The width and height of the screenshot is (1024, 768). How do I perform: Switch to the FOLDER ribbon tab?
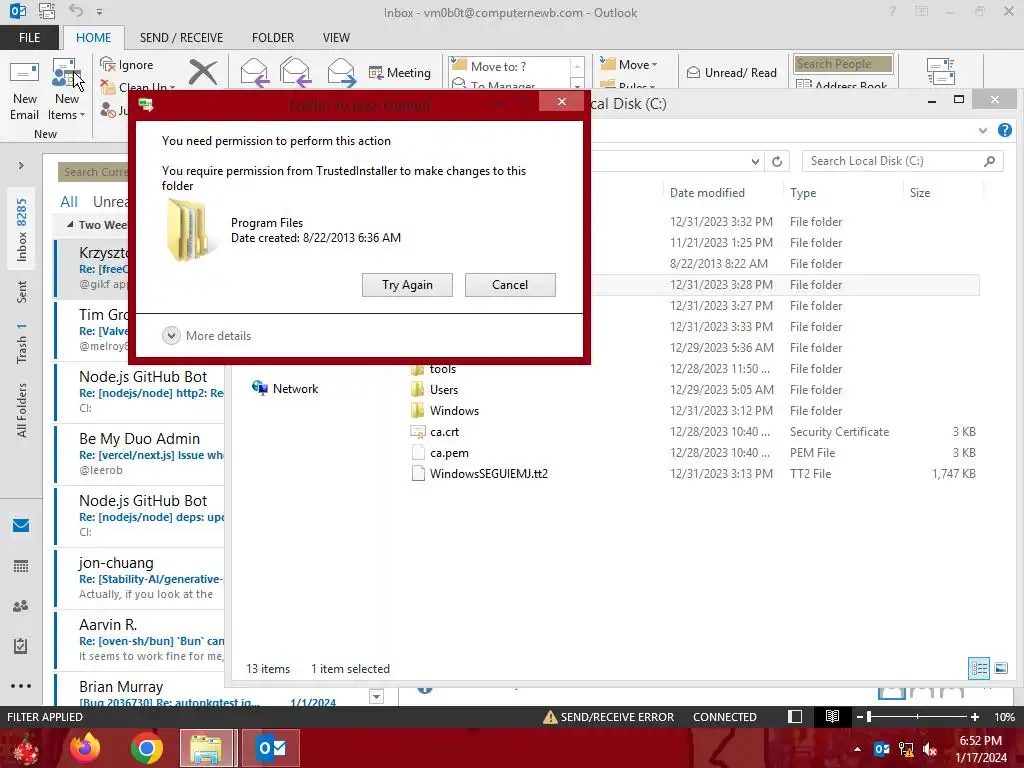coord(273,38)
